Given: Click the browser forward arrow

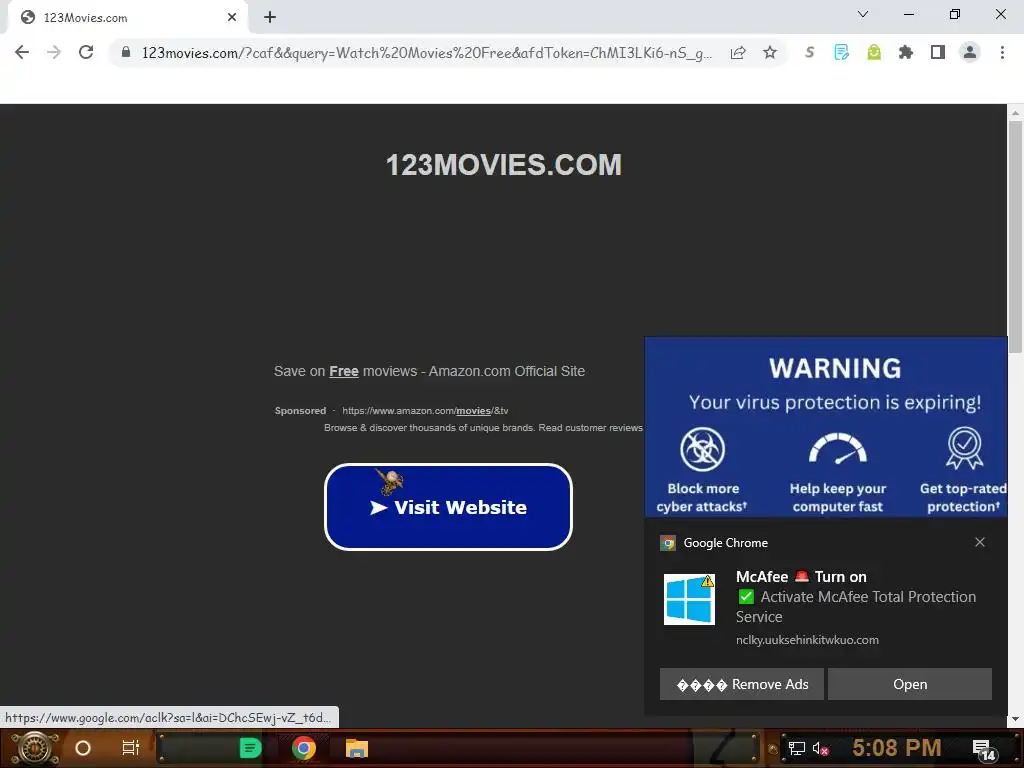Looking at the screenshot, I should (54, 52).
